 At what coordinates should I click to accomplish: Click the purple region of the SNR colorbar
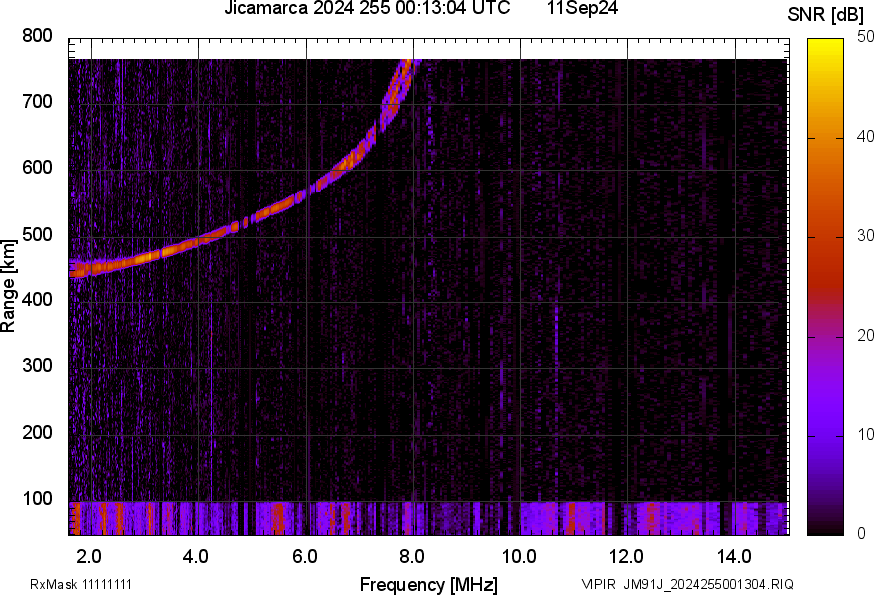(x=825, y=400)
